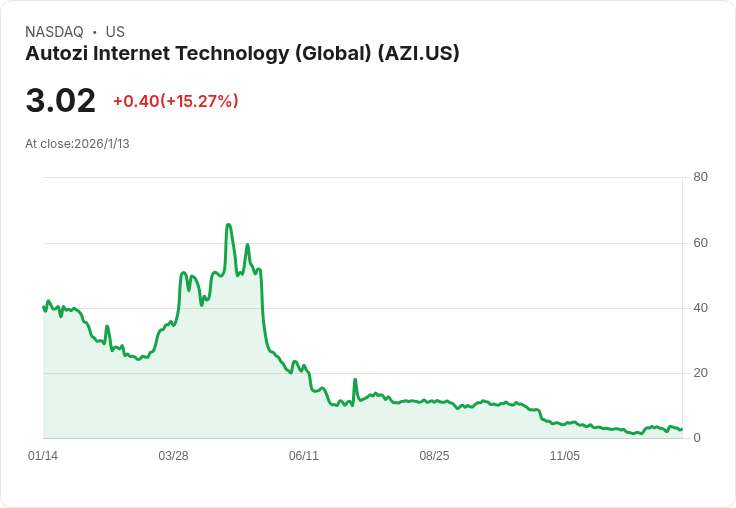This screenshot has height=508, width=736.
Task: Click the US market label
Action: (x=115, y=32)
